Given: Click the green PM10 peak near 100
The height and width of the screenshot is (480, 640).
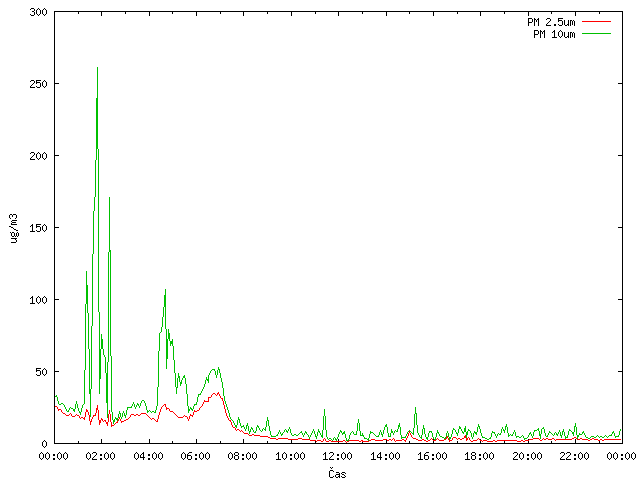Looking at the screenshot, I should [165, 290].
